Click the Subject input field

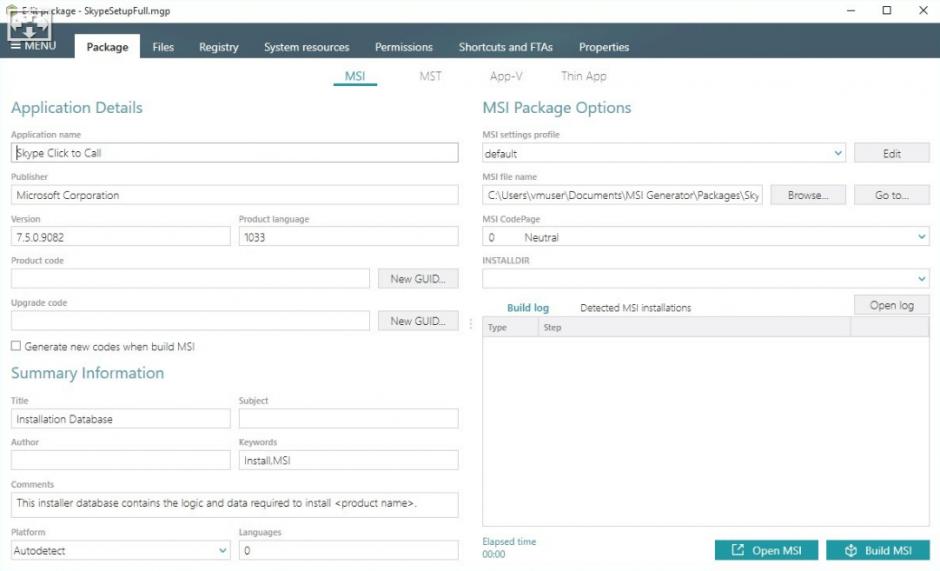tap(348, 419)
